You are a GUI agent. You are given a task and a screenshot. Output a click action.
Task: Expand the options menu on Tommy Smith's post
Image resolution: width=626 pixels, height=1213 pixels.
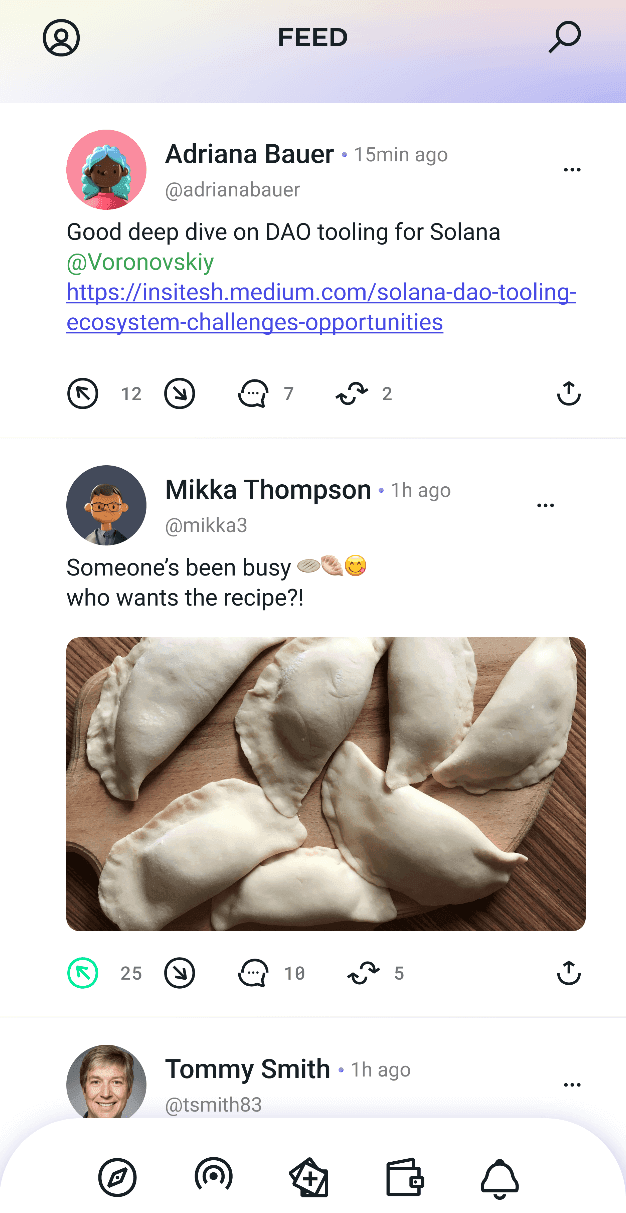pyautogui.click(x=572, y=1085)
